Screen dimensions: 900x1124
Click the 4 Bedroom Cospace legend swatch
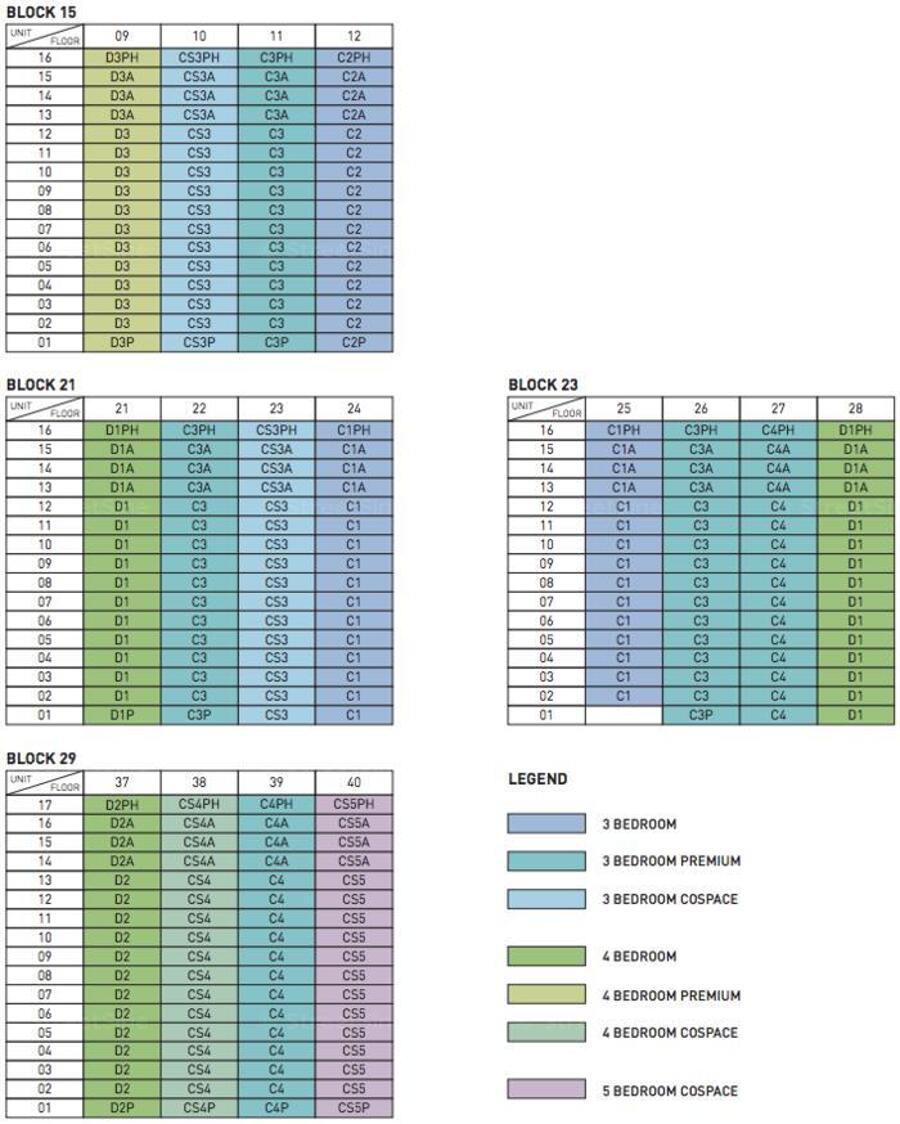click(x=546, y=1032)
